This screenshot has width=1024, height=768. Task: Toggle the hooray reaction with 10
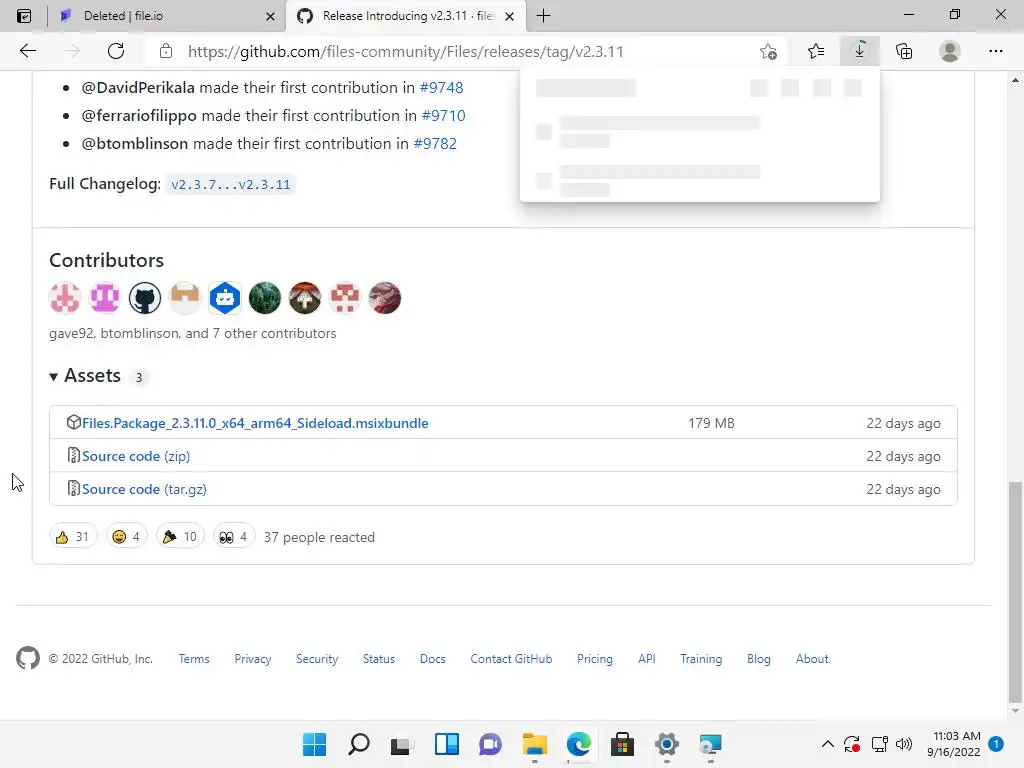(180, 537)
